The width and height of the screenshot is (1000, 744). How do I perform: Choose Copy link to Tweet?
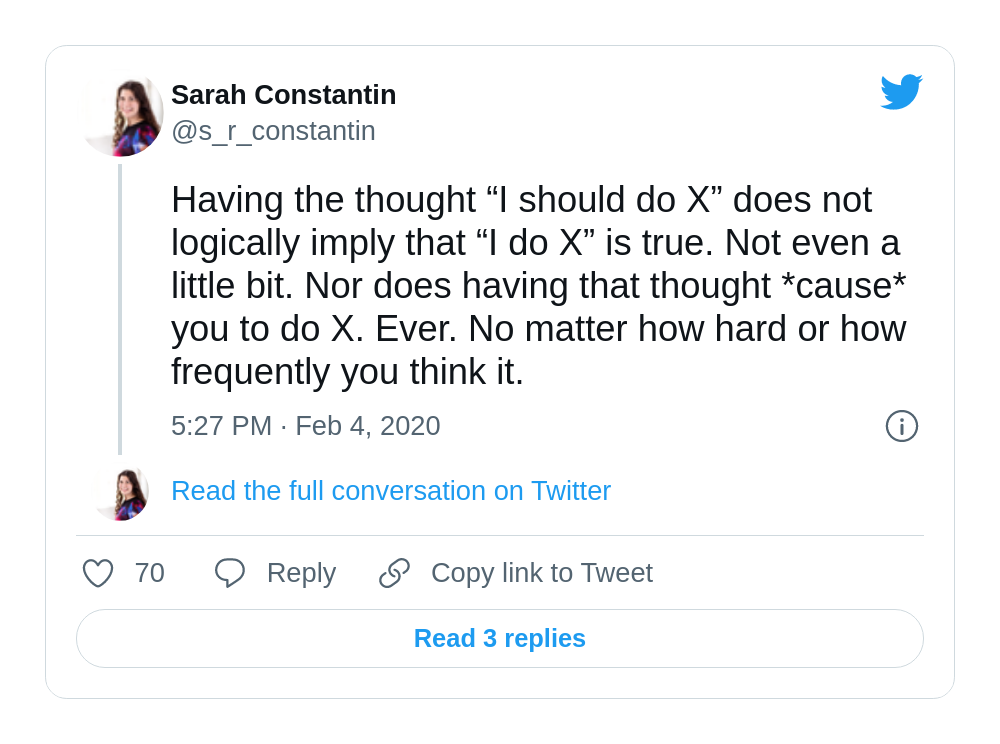click(x=542, y=573)
